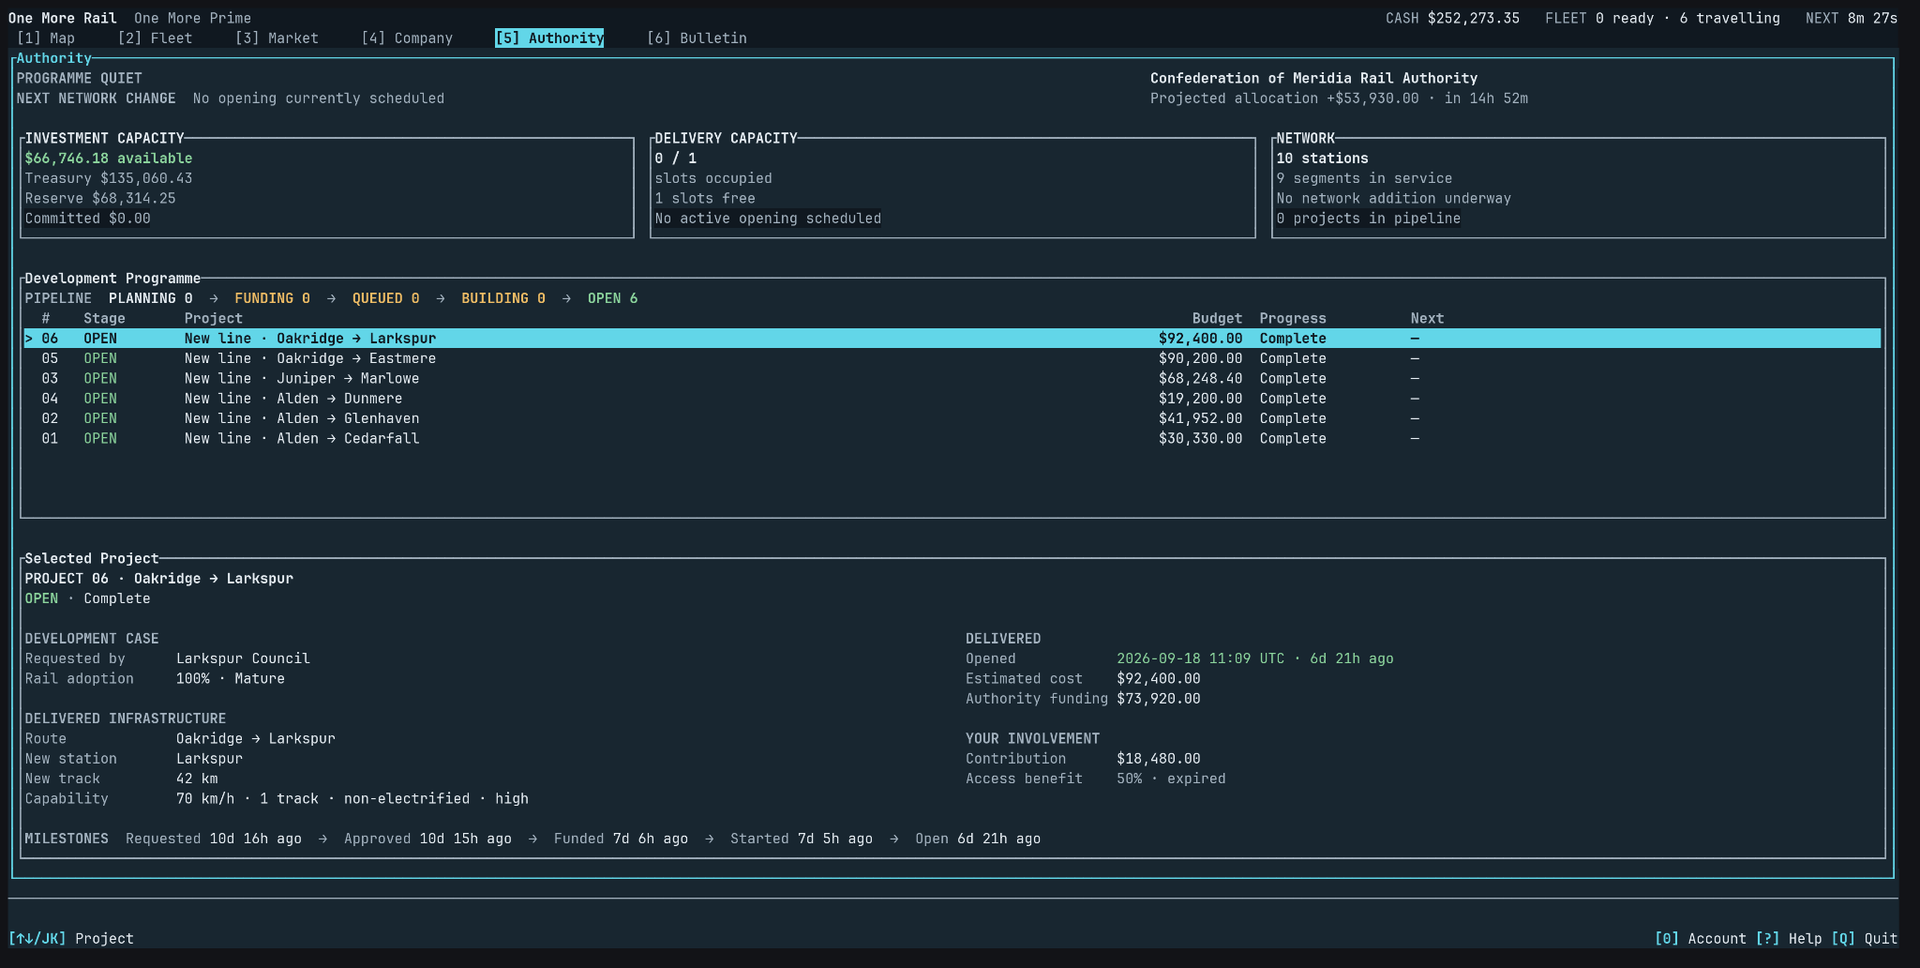Click the QUEUED 0 pipeline stage
Image resolution: width=1920 pixels, height=968 pixels.
tap(385, 298)
